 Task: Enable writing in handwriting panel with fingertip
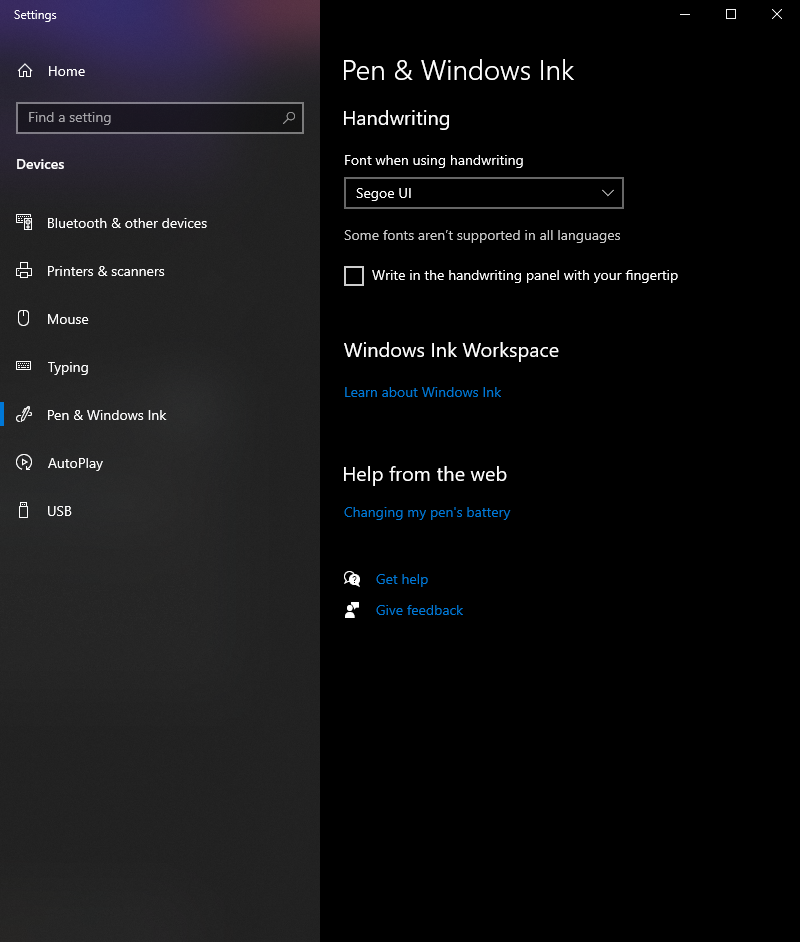tap(354, 276)
